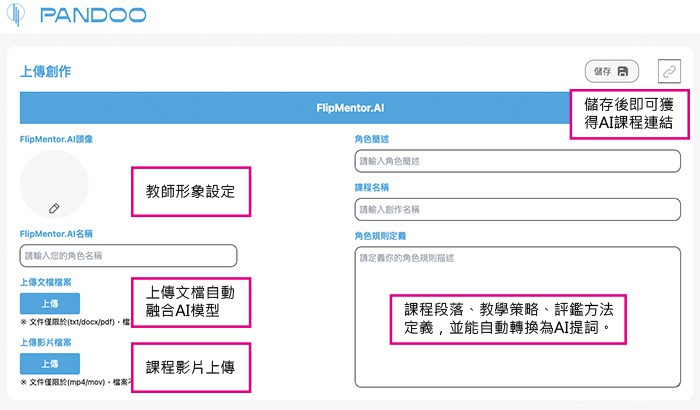The width and height of the screenshot is (700, 410).
Task: Click the floppy disk icon in 儲存 button
Action: click(x=623, y=71)
